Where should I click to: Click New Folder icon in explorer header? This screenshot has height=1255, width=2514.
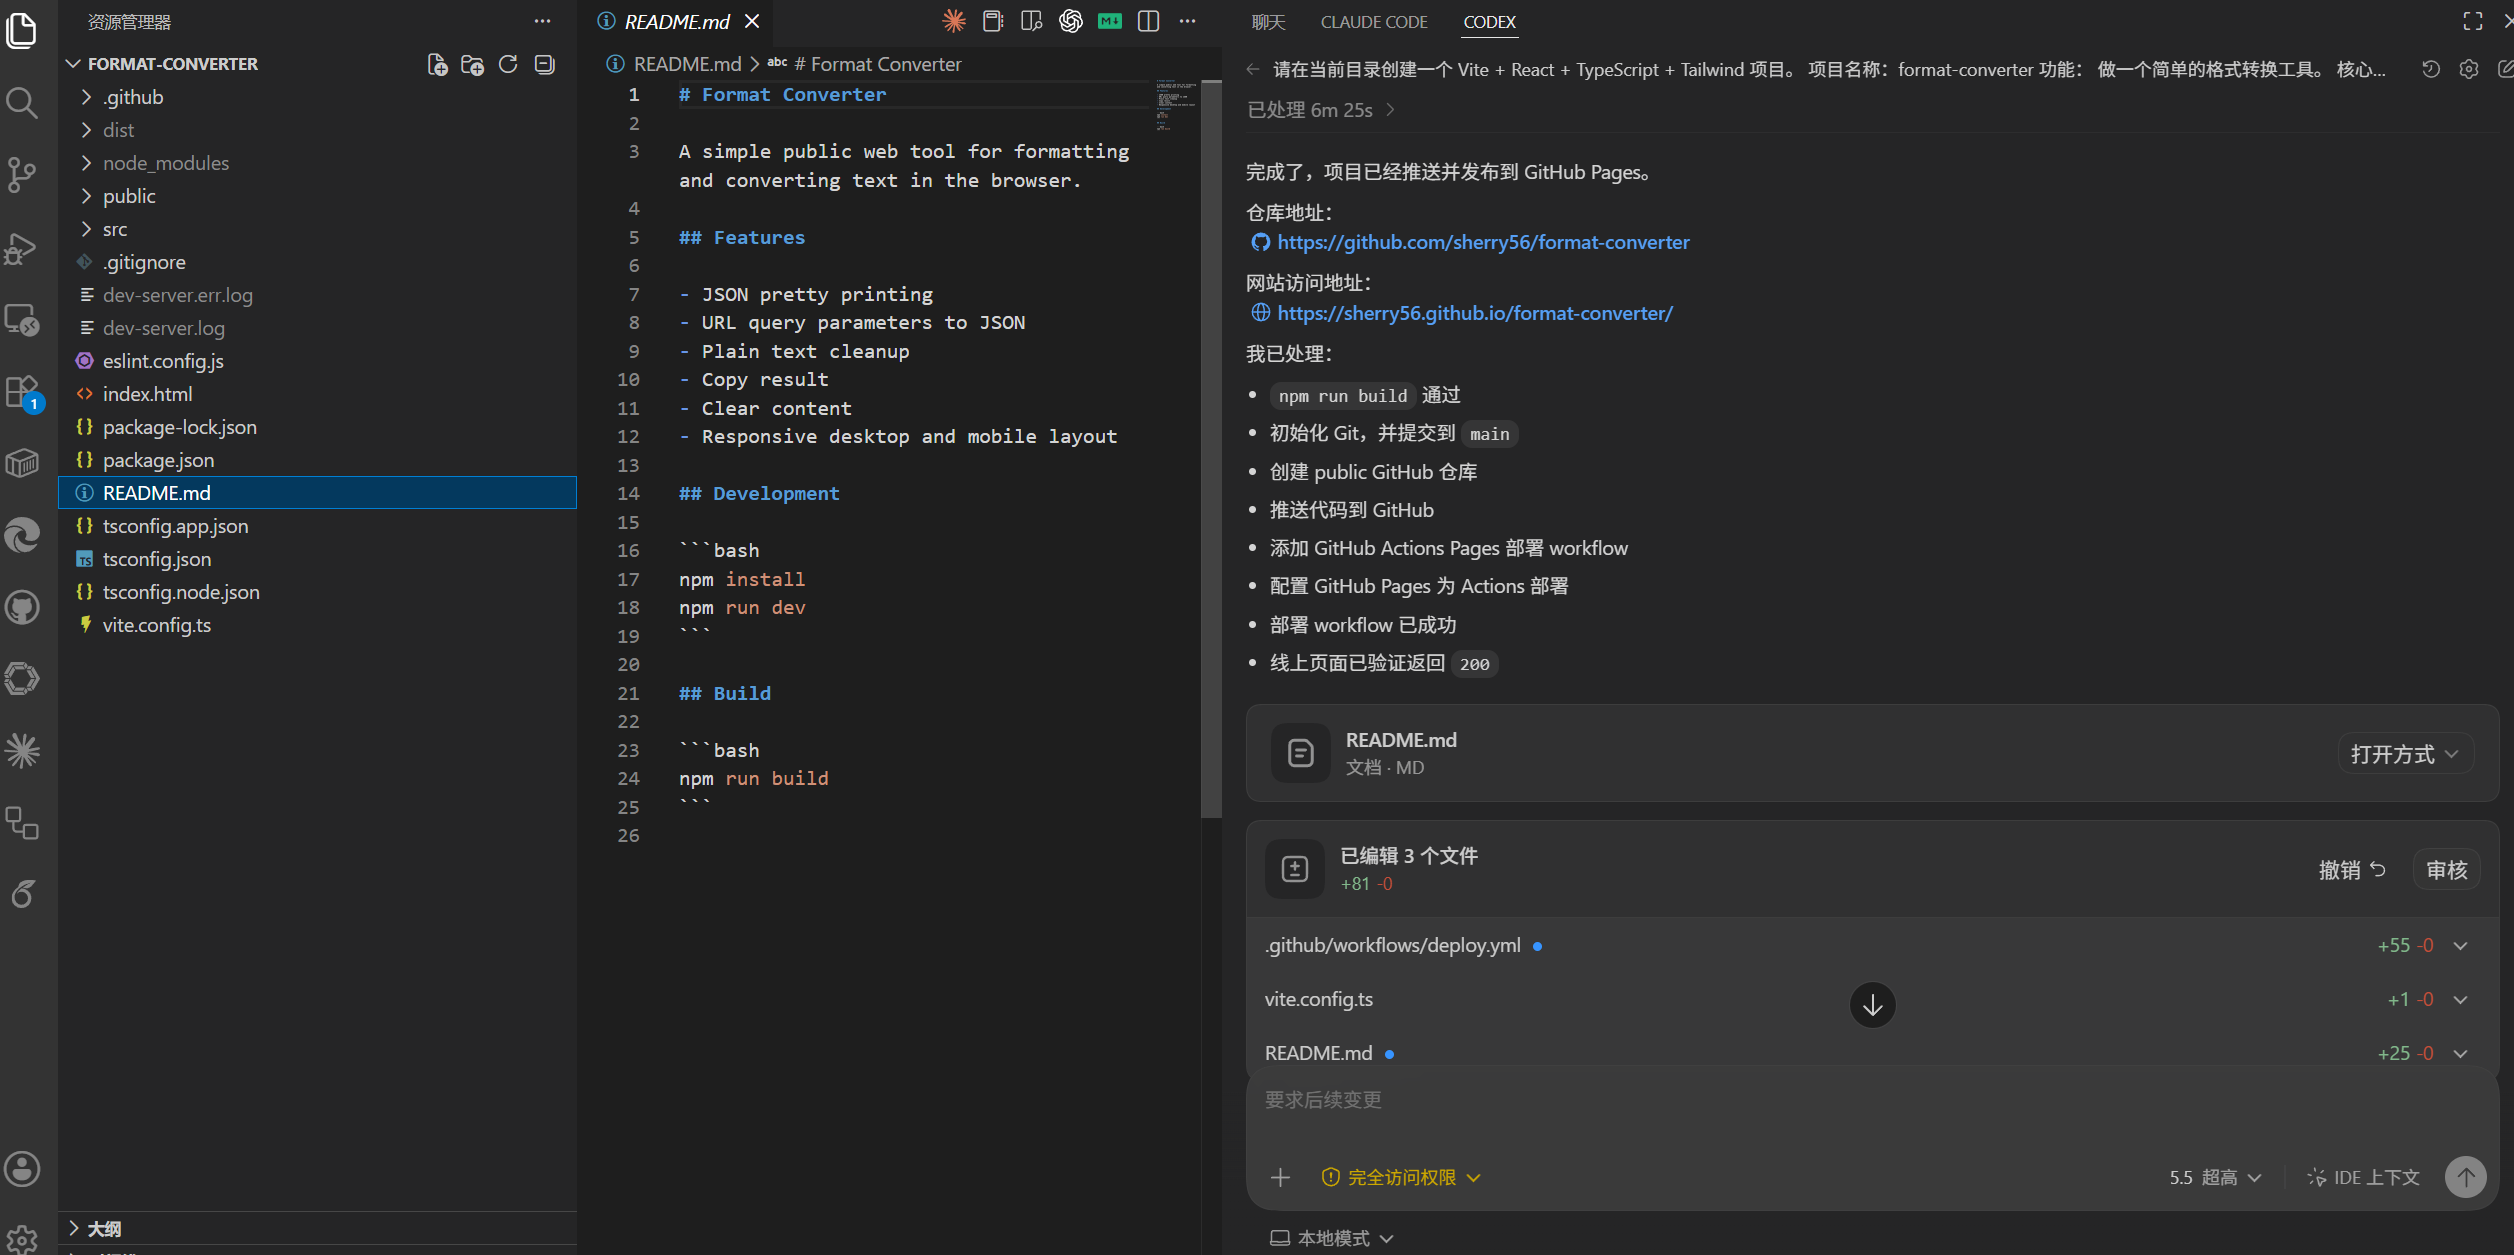(x=472, y=64)
